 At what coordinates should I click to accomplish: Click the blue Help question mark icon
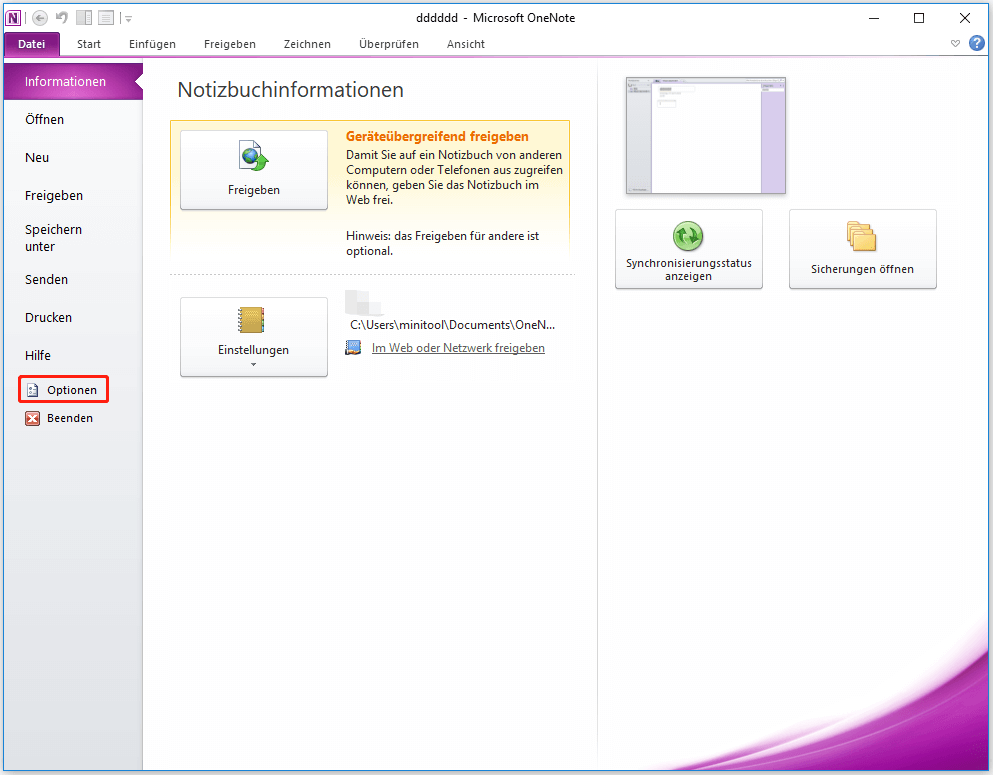coord(977,43)
